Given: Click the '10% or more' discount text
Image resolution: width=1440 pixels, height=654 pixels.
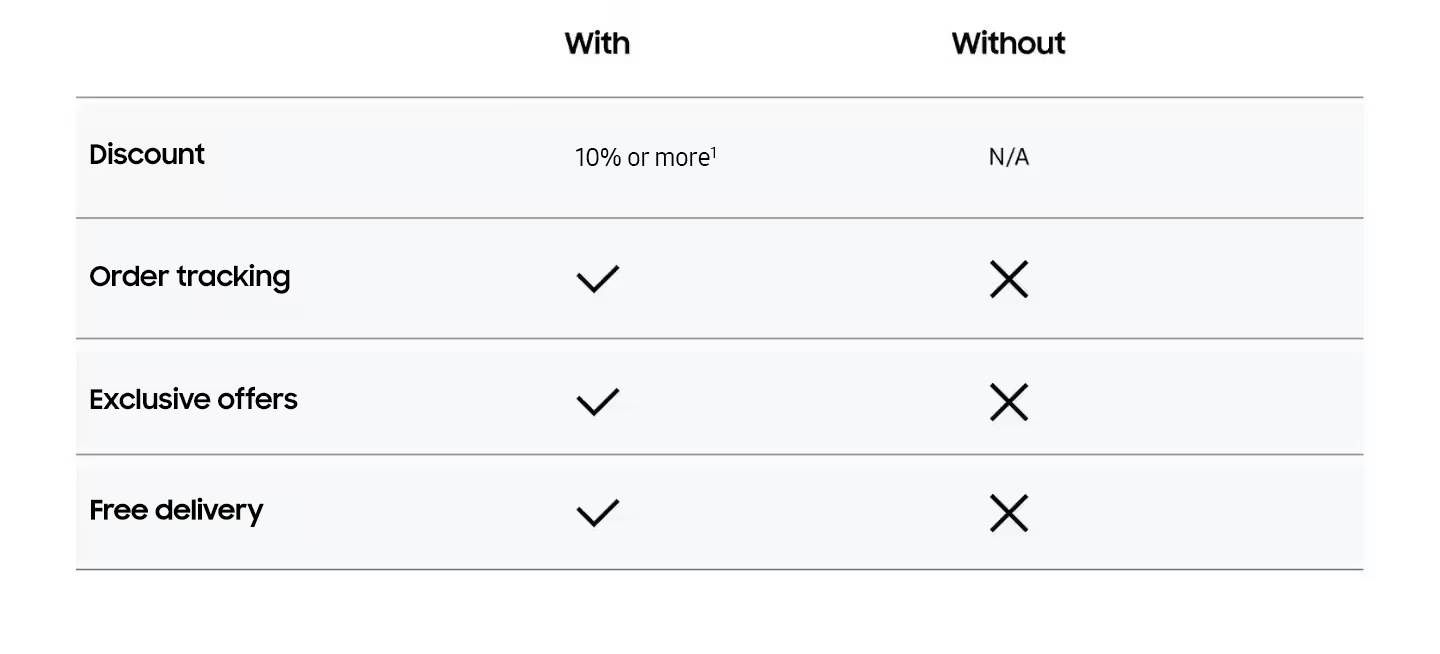Looking at the screenshot, I should click(x=641, y=158).
